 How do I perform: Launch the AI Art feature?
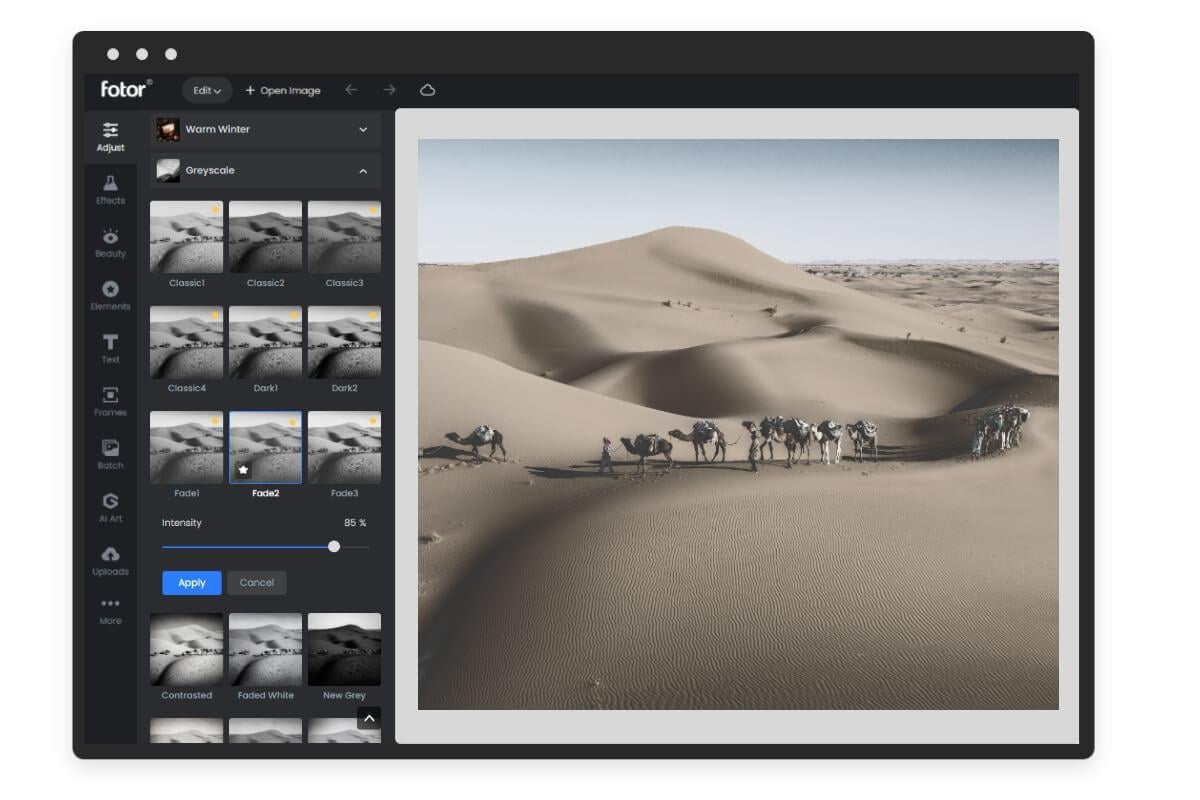tap(110, 510)
